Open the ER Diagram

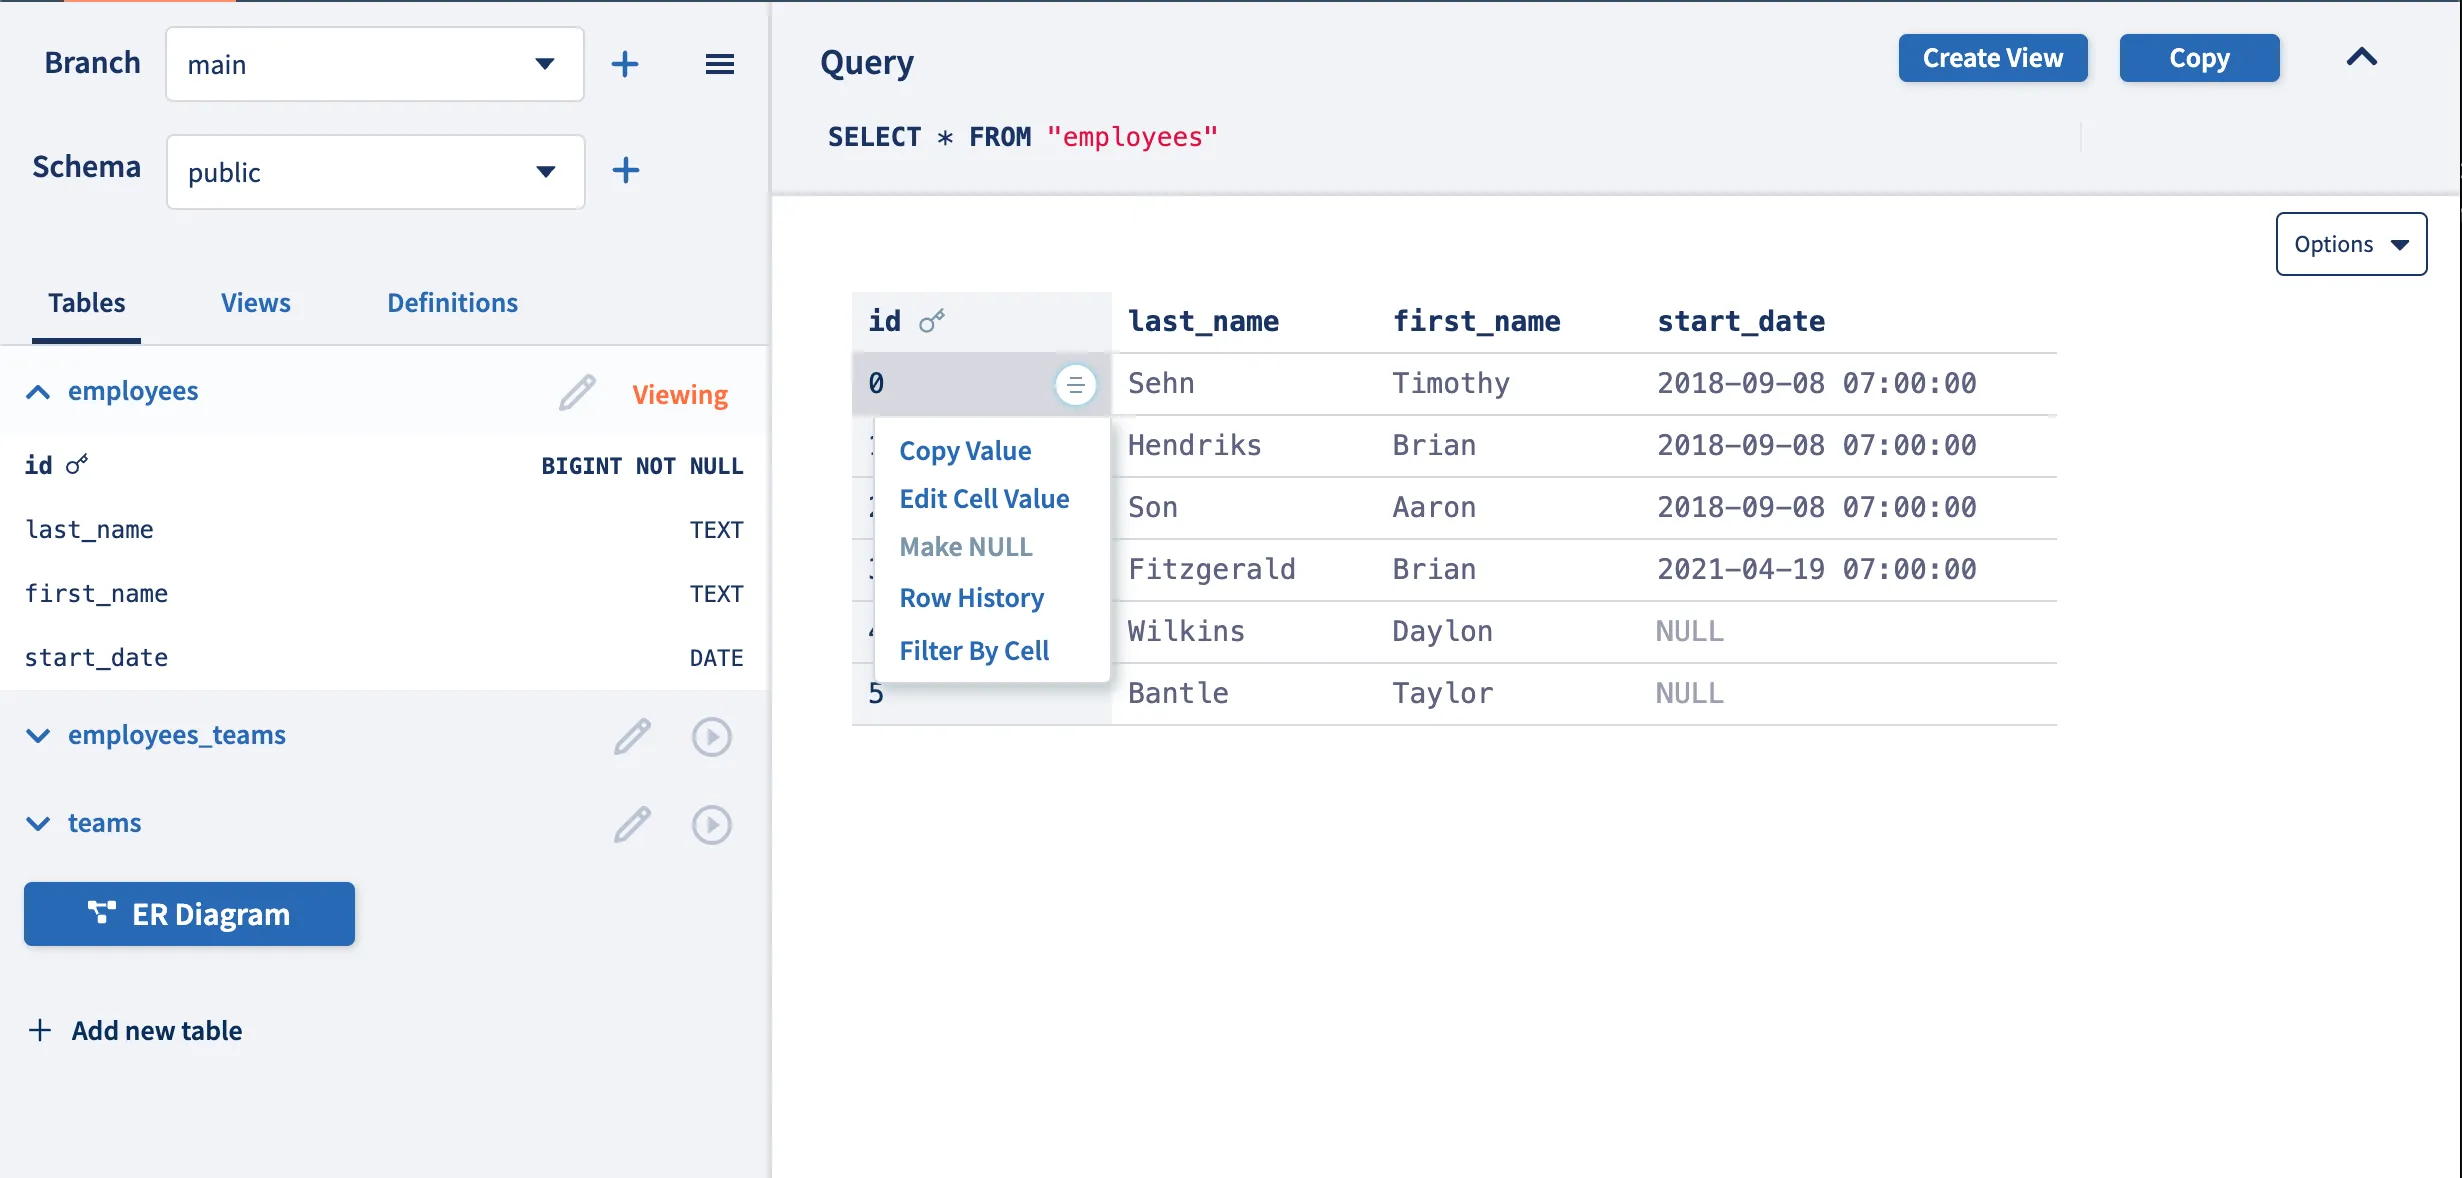click(x=189, y=914)
